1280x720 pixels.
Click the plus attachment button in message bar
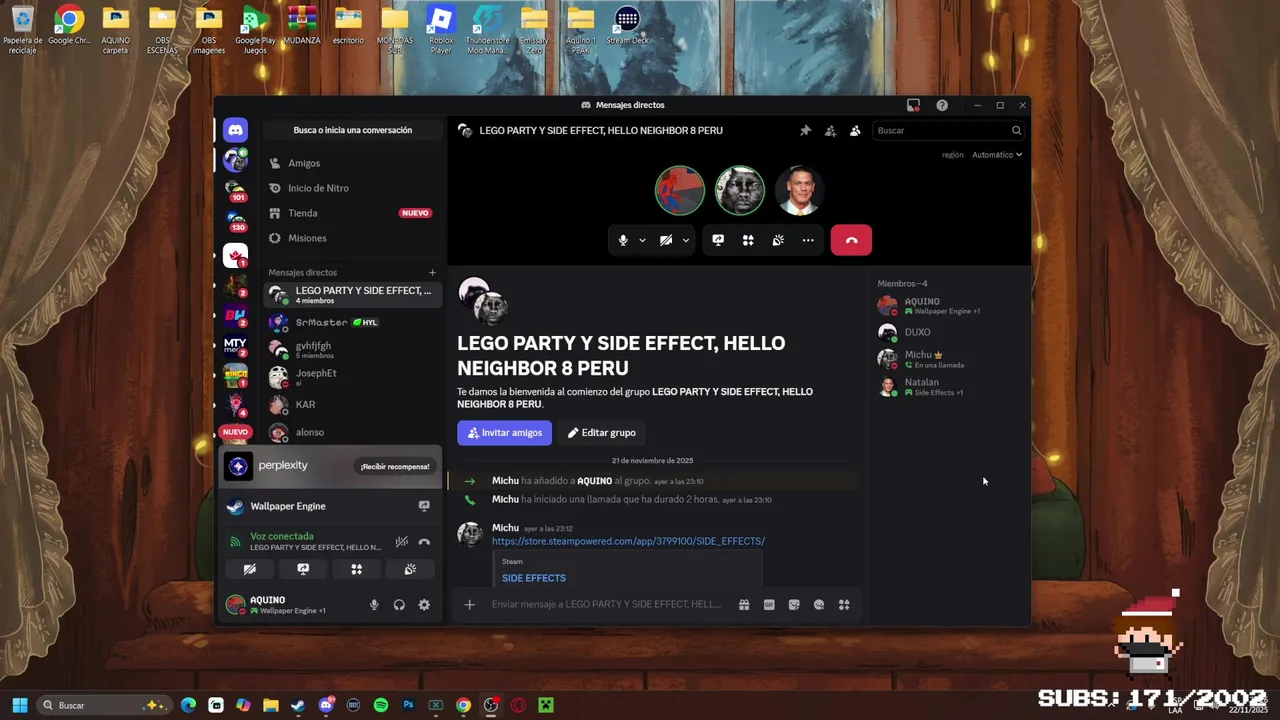tap(469, 604)
